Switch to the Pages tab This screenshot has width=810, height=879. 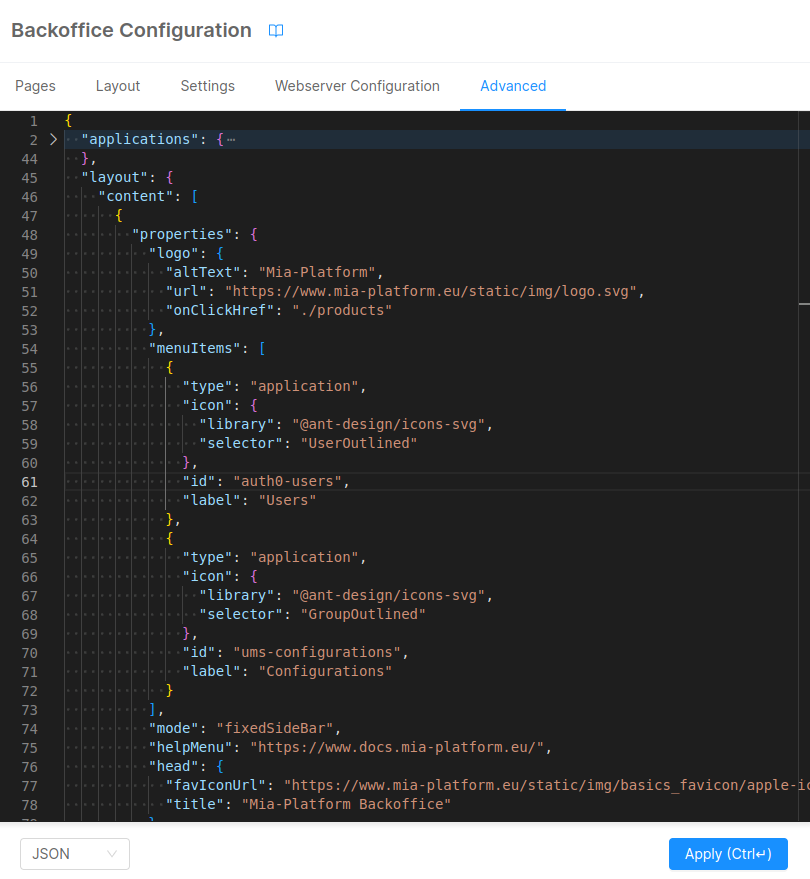[35, 86]
